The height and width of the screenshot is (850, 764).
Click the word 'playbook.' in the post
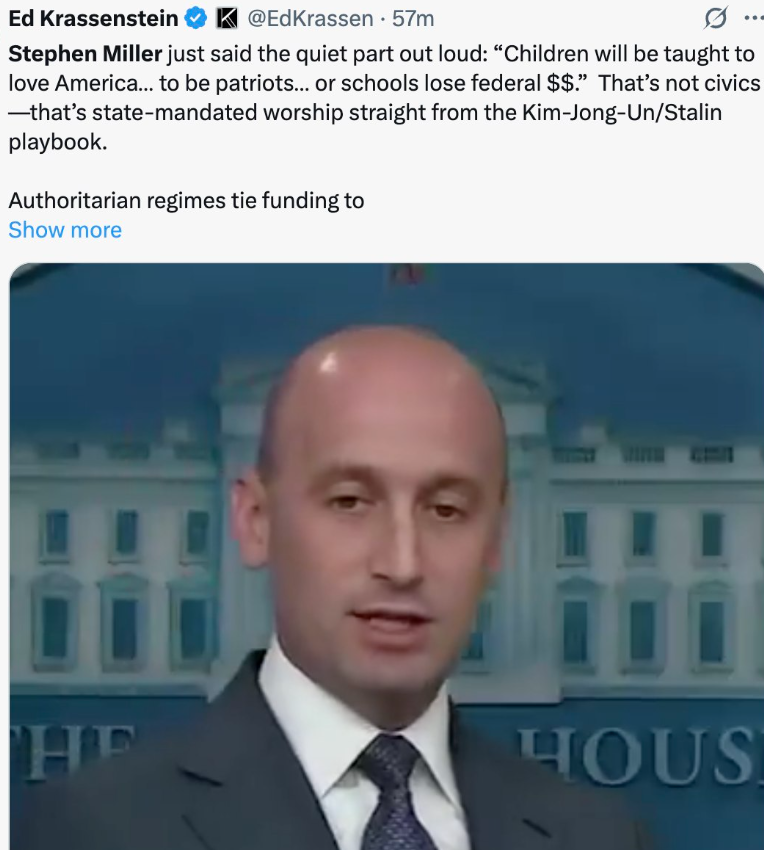(x=58, y=142)
